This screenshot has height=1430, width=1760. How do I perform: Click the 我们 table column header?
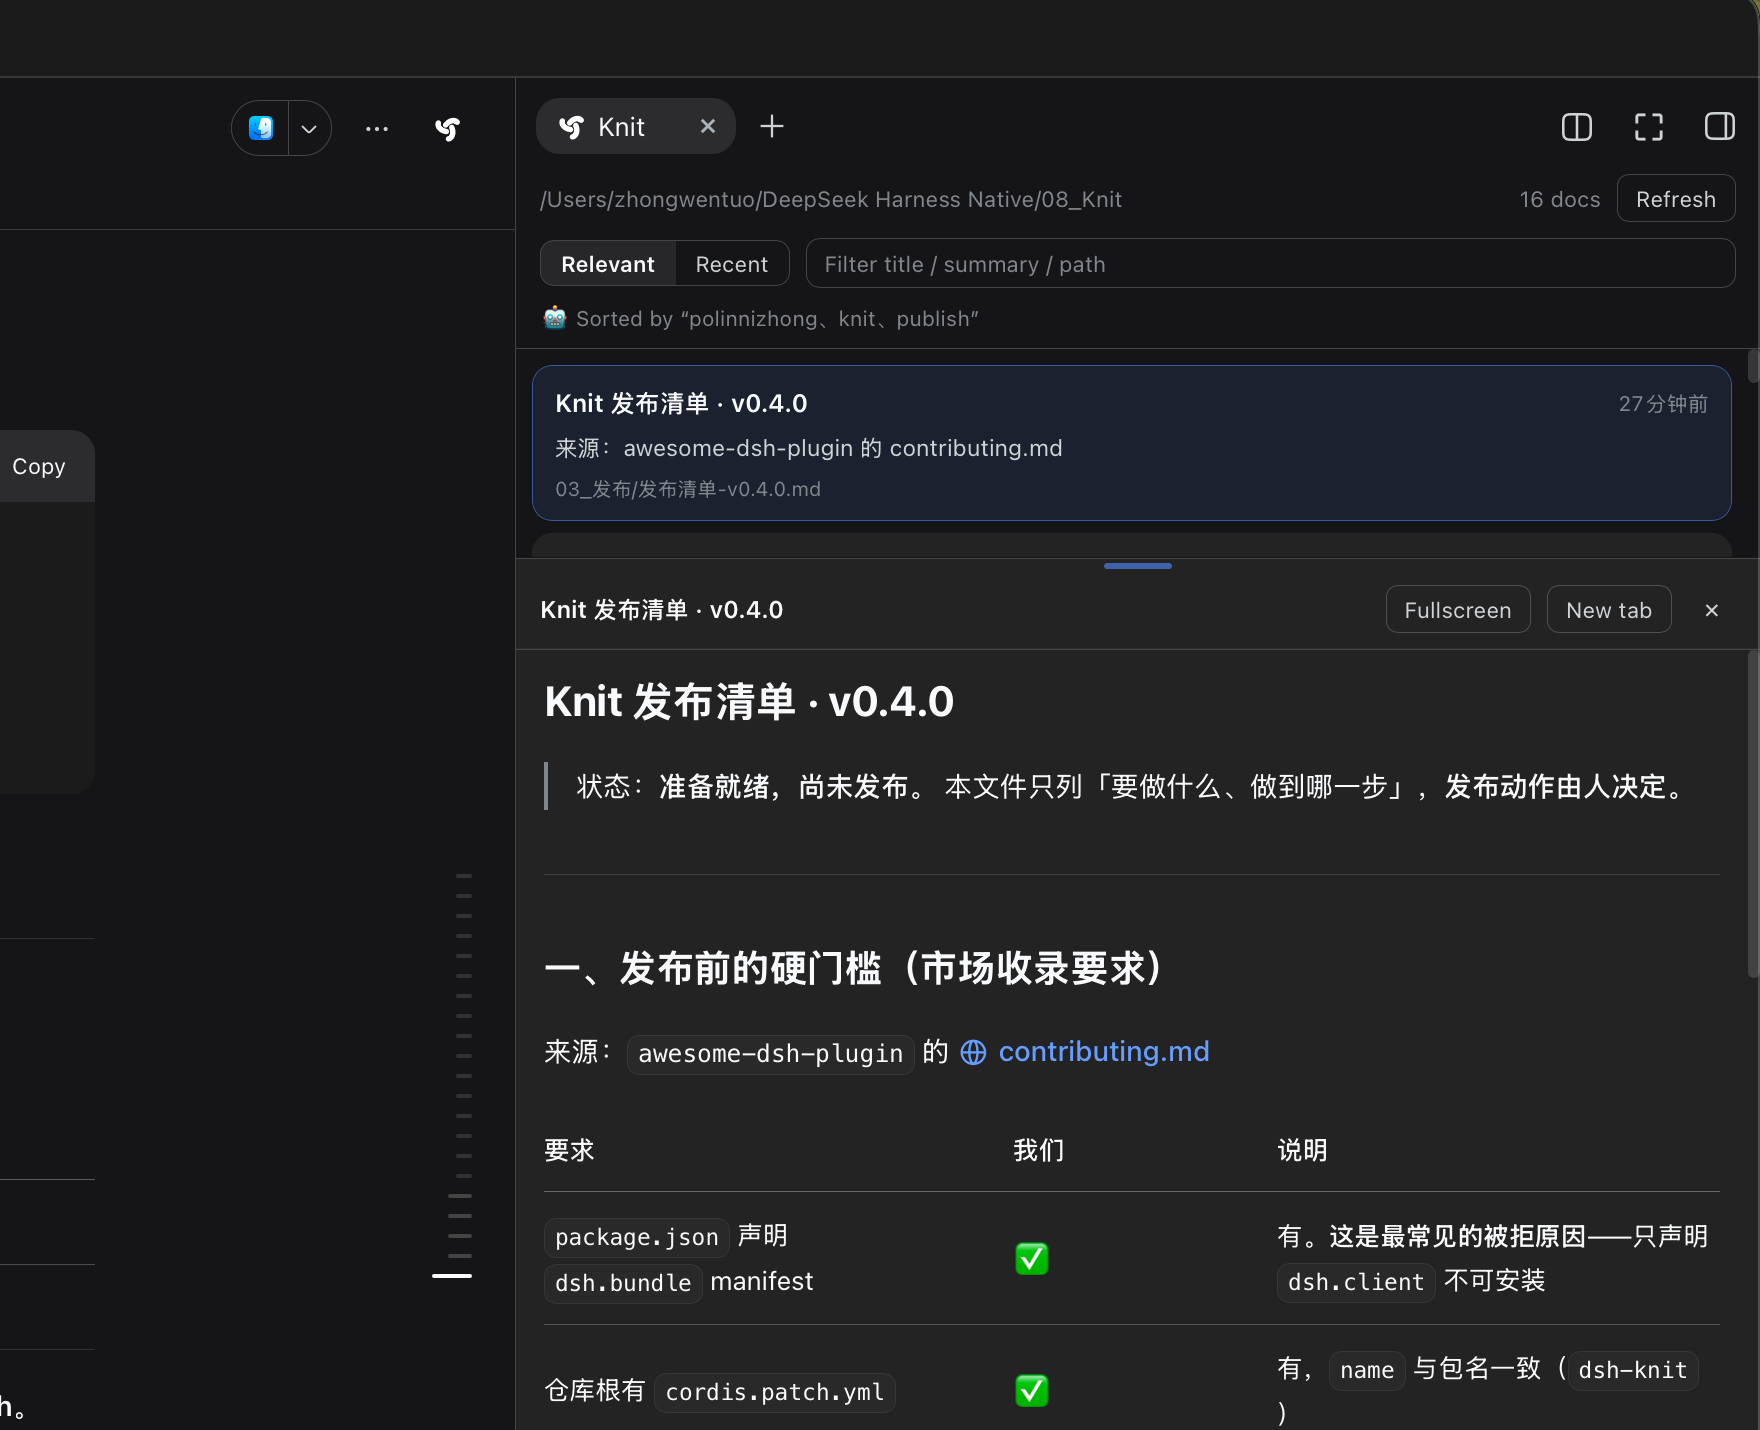[1039, 1150]
